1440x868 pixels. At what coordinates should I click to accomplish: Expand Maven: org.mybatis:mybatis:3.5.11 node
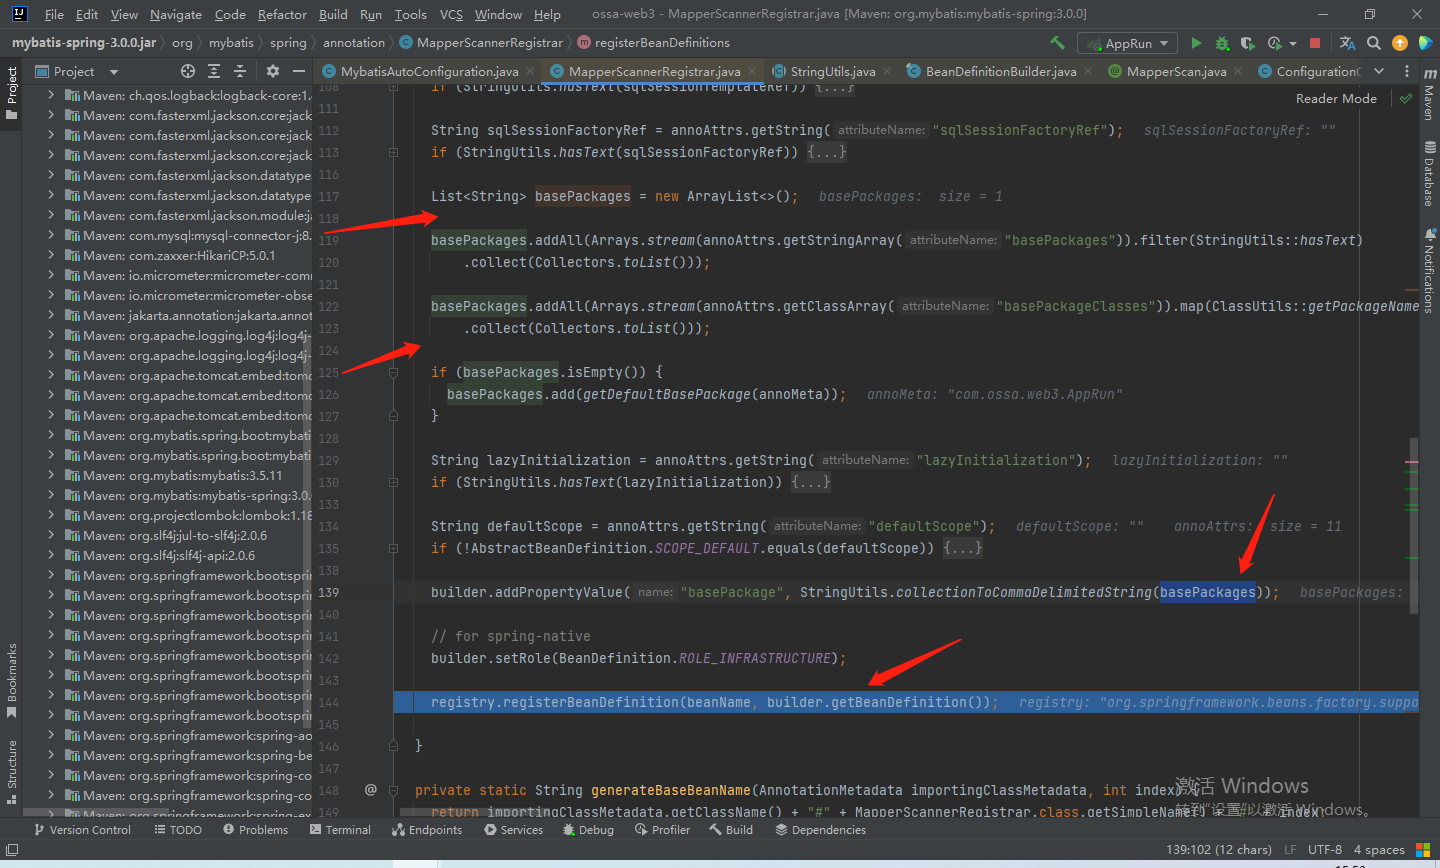[51, 475]
